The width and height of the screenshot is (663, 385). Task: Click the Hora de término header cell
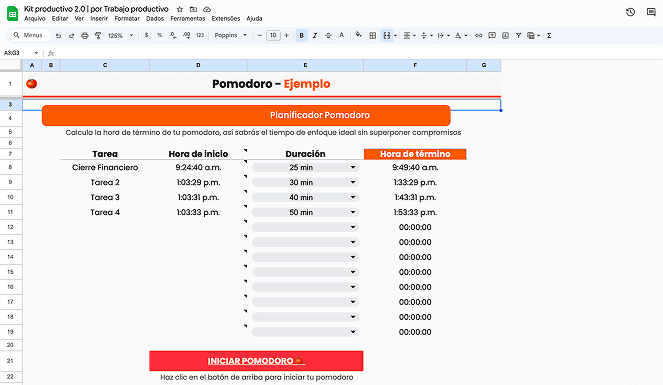pos(415,154)
